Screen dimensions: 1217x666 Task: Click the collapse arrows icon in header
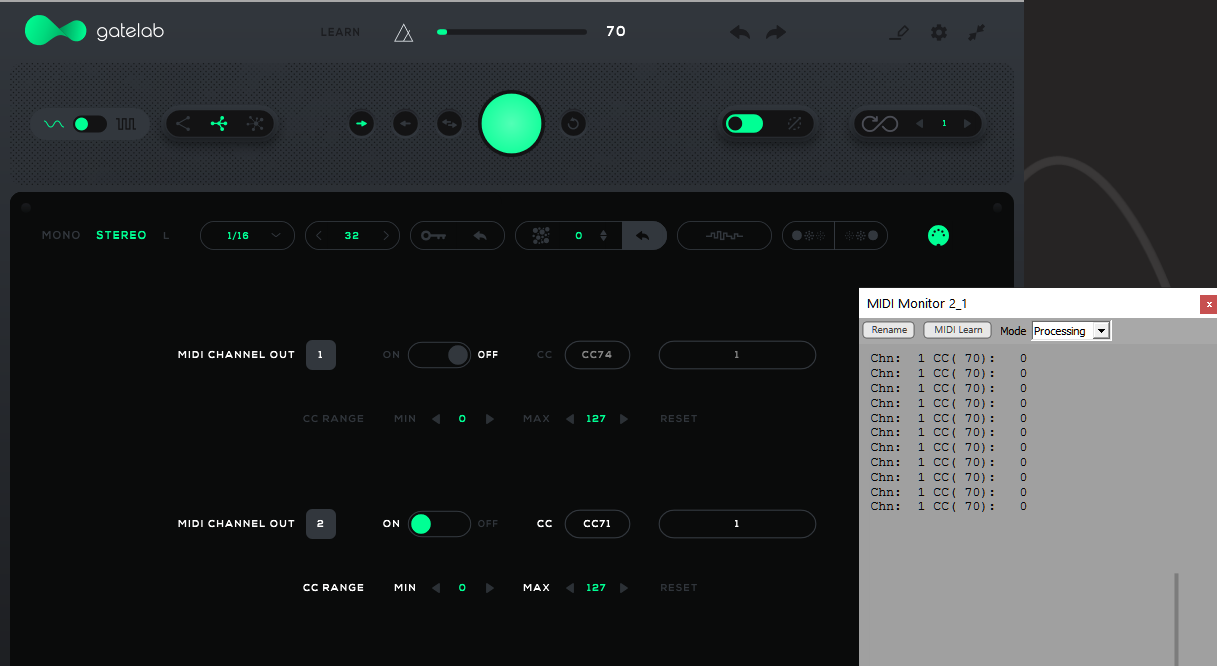coord(977,32)
